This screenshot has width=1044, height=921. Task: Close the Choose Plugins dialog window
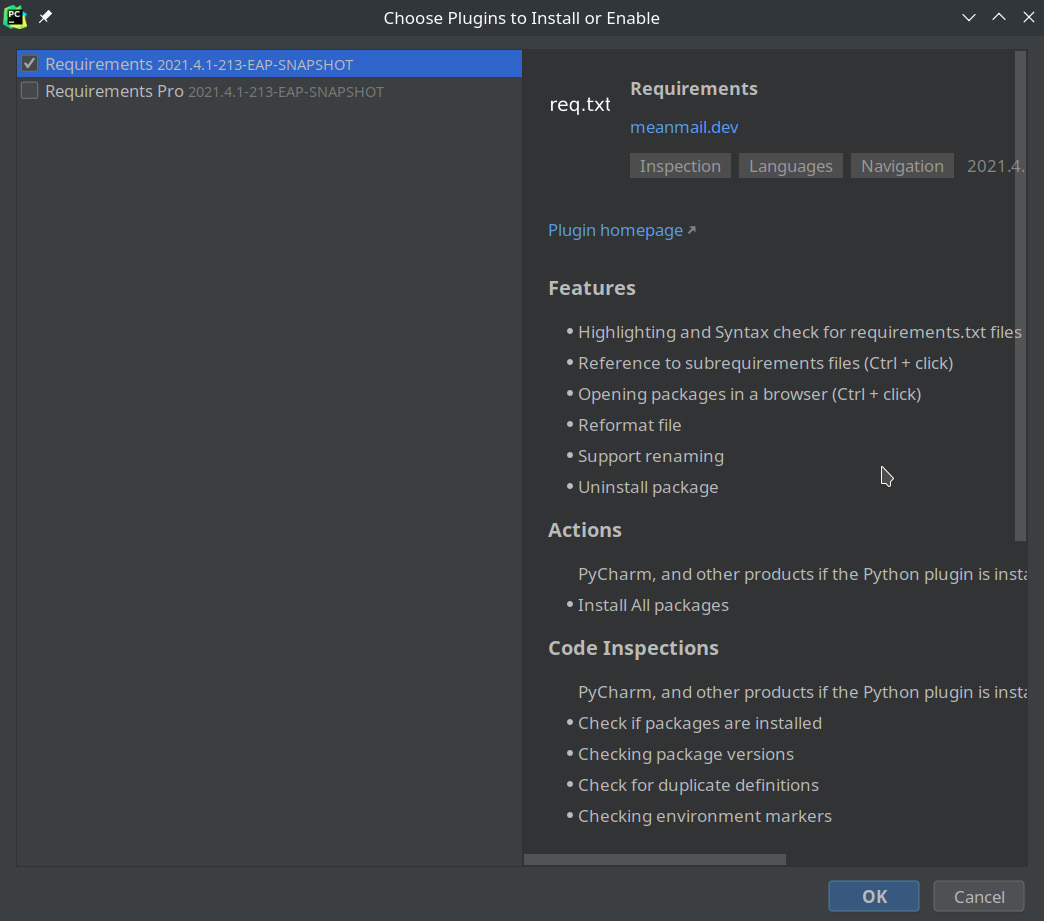coord(1029,17)
